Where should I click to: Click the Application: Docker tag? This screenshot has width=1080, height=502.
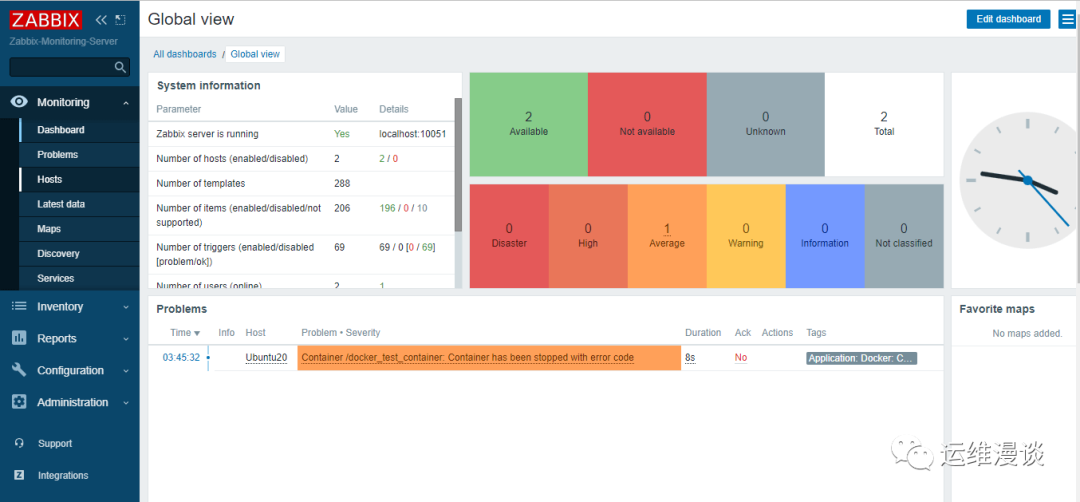coord(862,358)
